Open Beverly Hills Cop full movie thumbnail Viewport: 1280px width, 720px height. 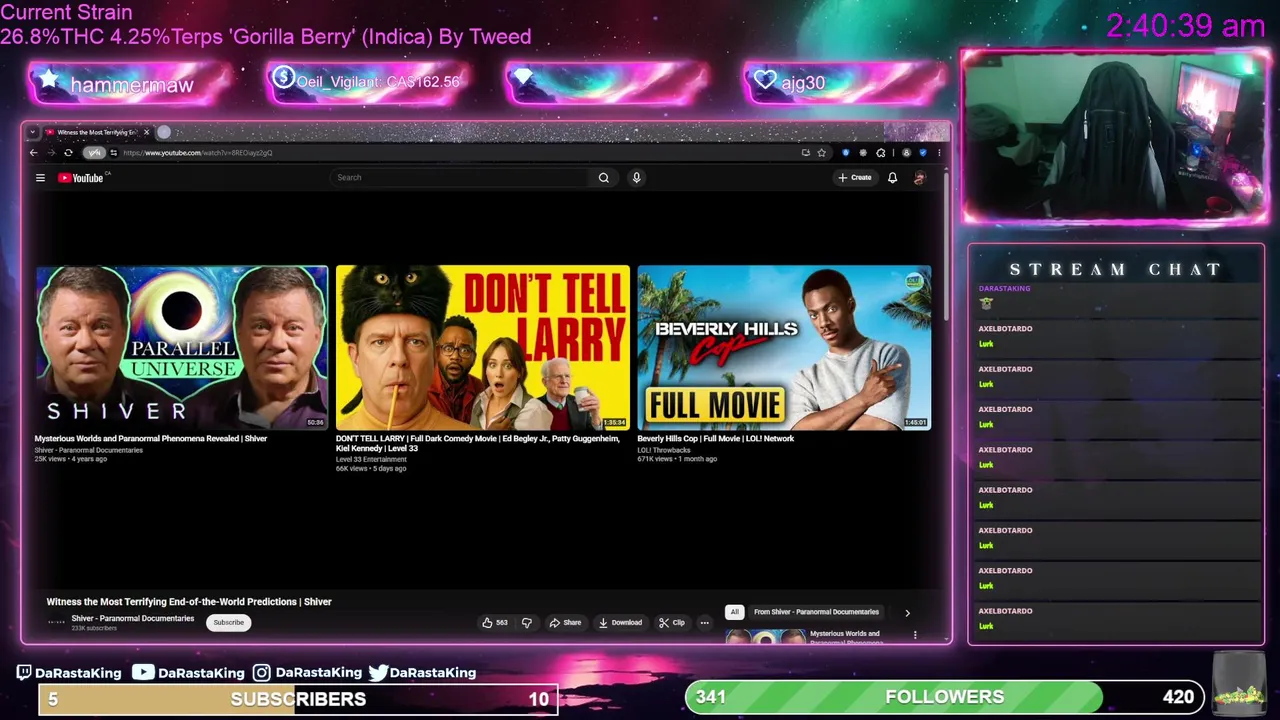784,347
